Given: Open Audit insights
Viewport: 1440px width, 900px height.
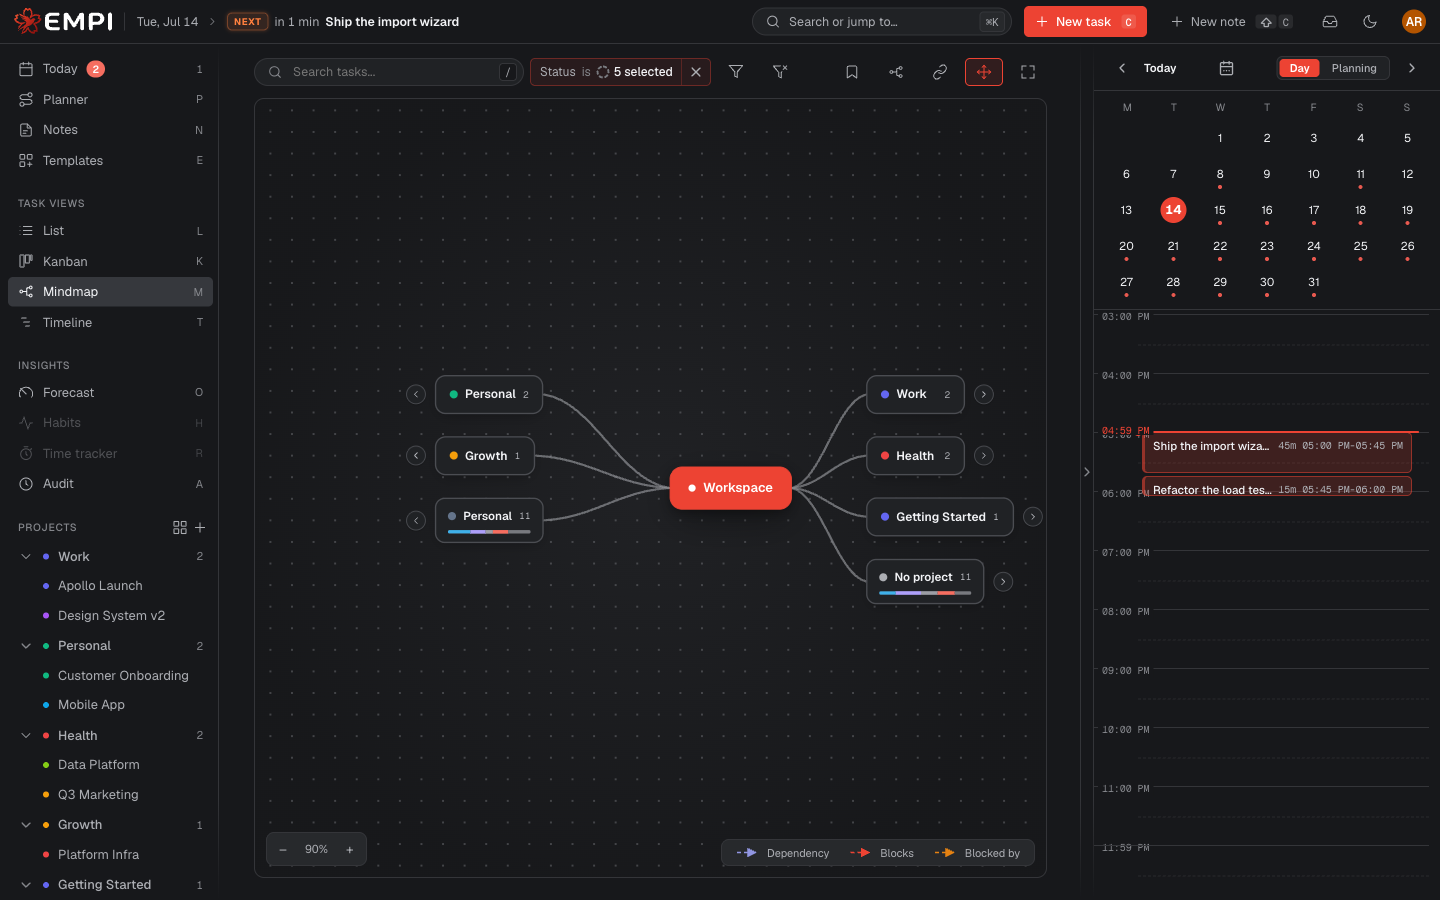Looking at the screenshot, I should coord(110,484).
